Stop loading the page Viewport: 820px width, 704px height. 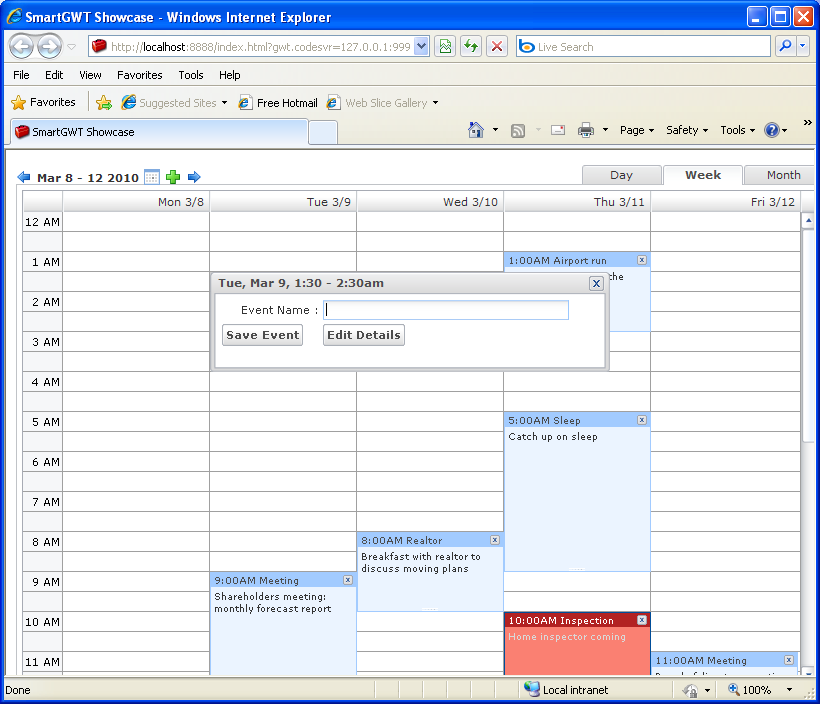pyautogui.click(x=497, y=47)
